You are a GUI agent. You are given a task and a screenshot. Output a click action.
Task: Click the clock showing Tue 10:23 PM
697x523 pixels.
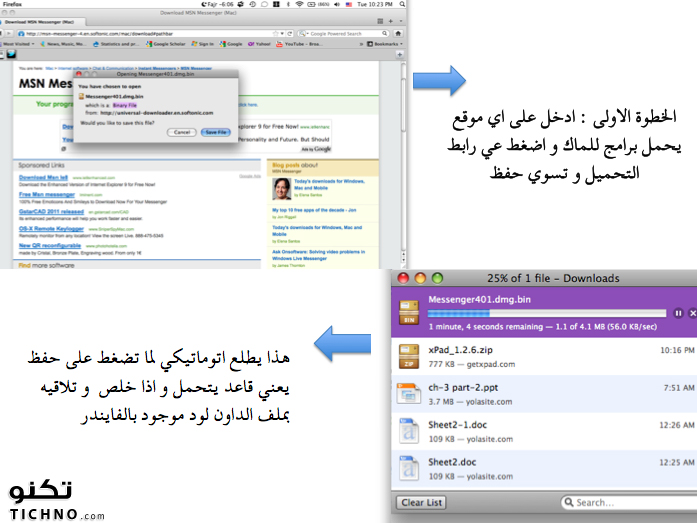pyautogui.click(x=375, y=4)
